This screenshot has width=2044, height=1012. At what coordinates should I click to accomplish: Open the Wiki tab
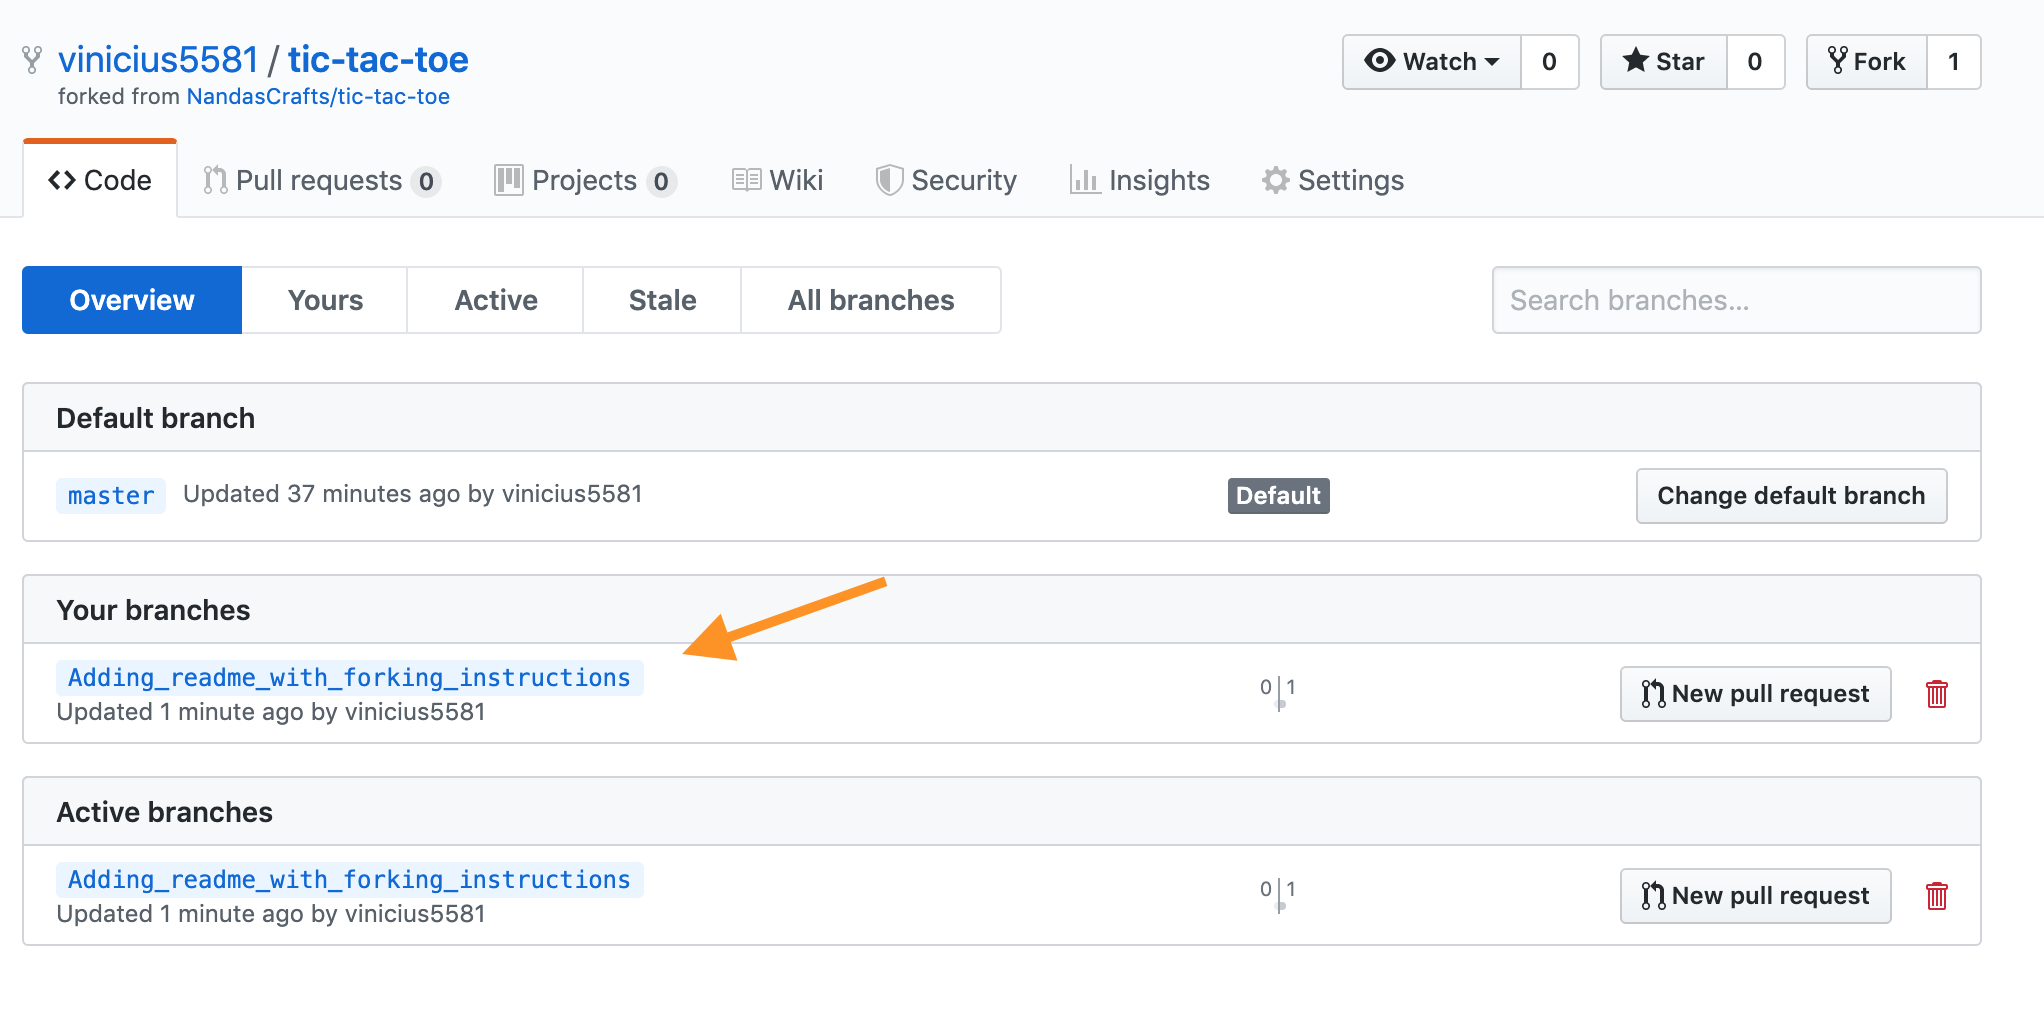coord(778,180)
